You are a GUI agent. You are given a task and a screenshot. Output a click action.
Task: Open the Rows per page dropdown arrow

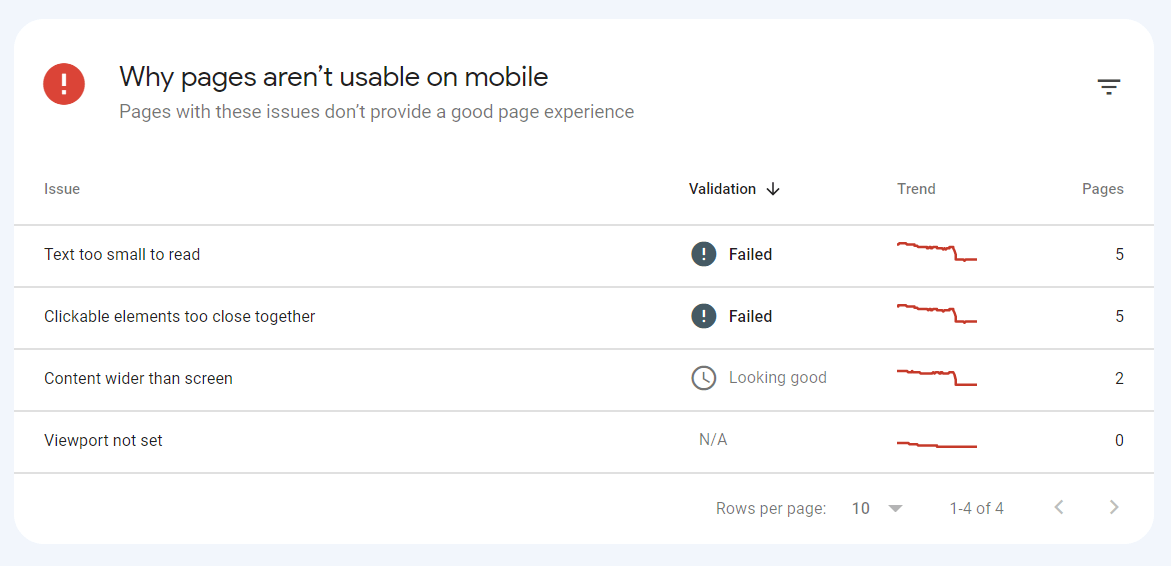(x=896, y=509)
